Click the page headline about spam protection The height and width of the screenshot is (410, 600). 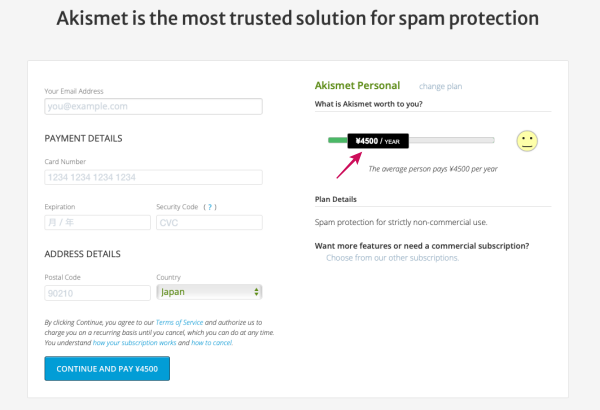[299, 19]
